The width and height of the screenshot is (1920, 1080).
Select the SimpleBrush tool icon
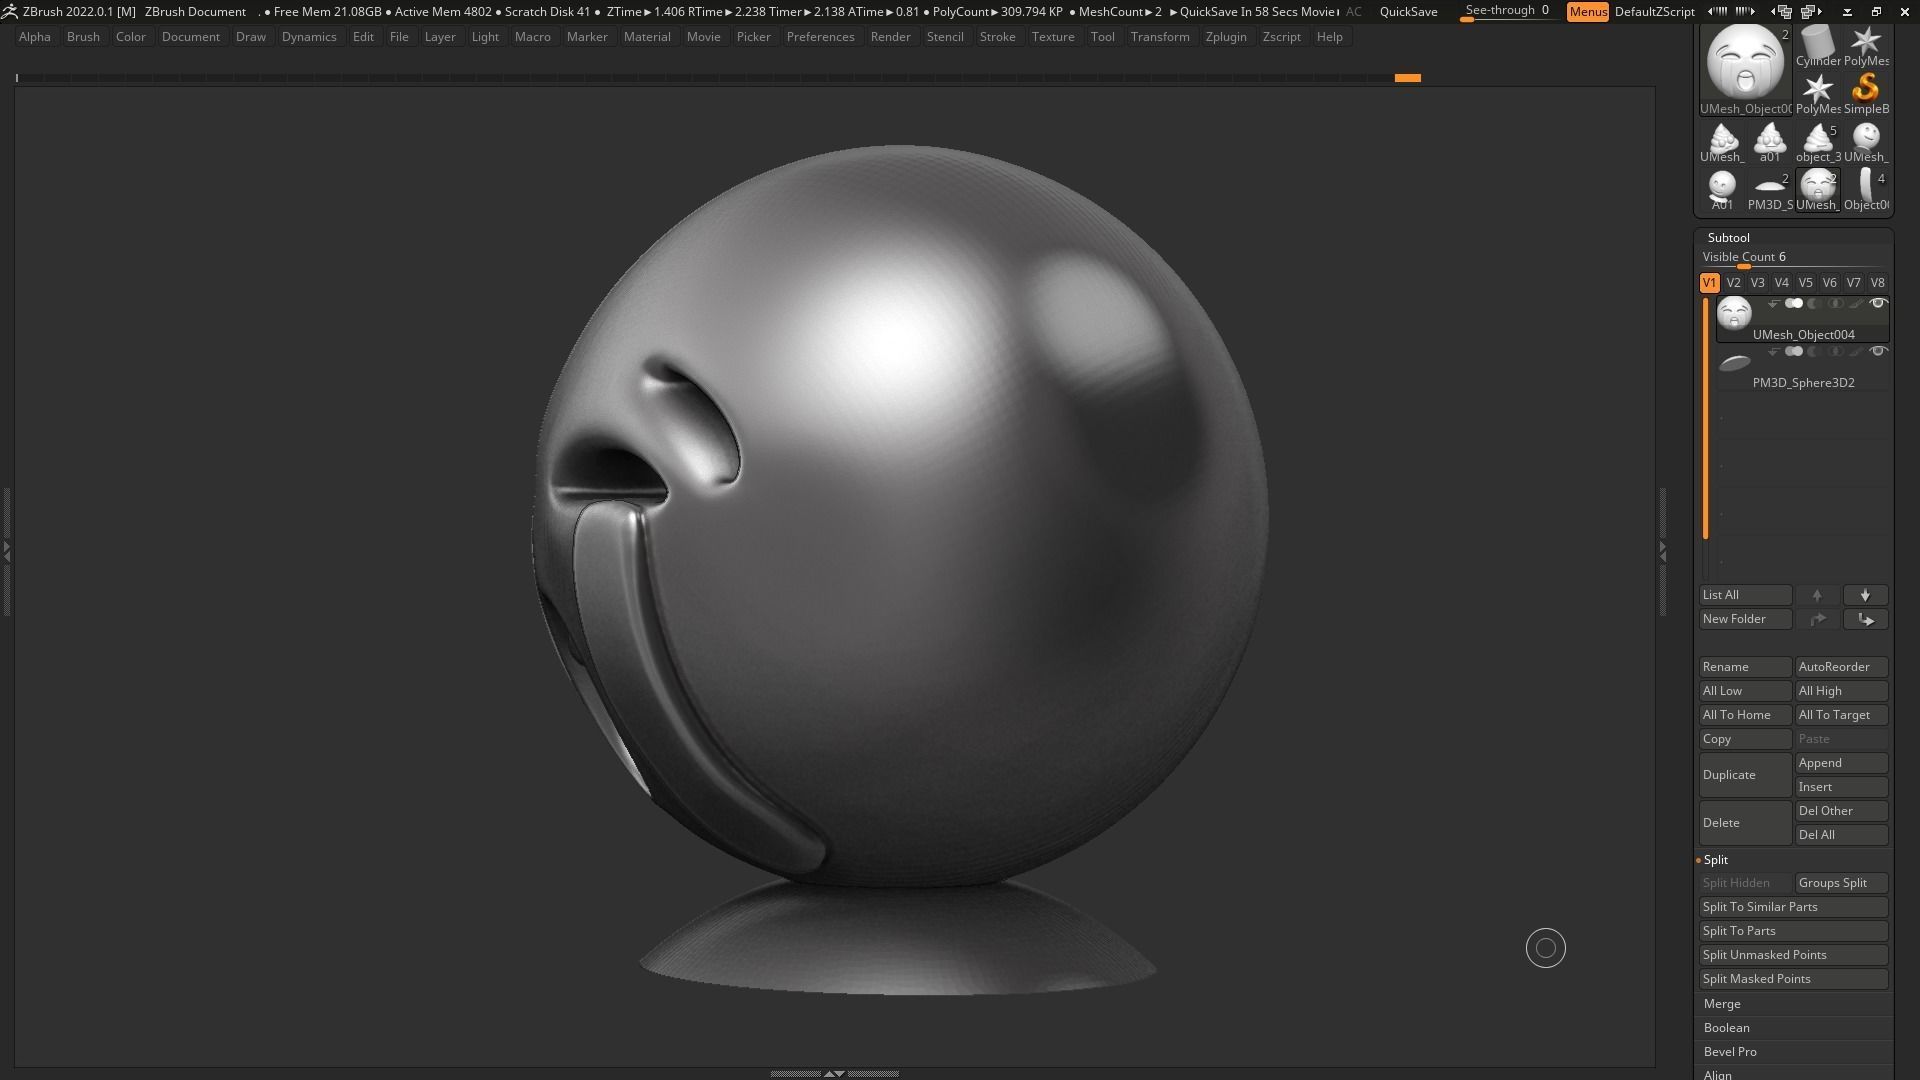[x=1865, y=94]
